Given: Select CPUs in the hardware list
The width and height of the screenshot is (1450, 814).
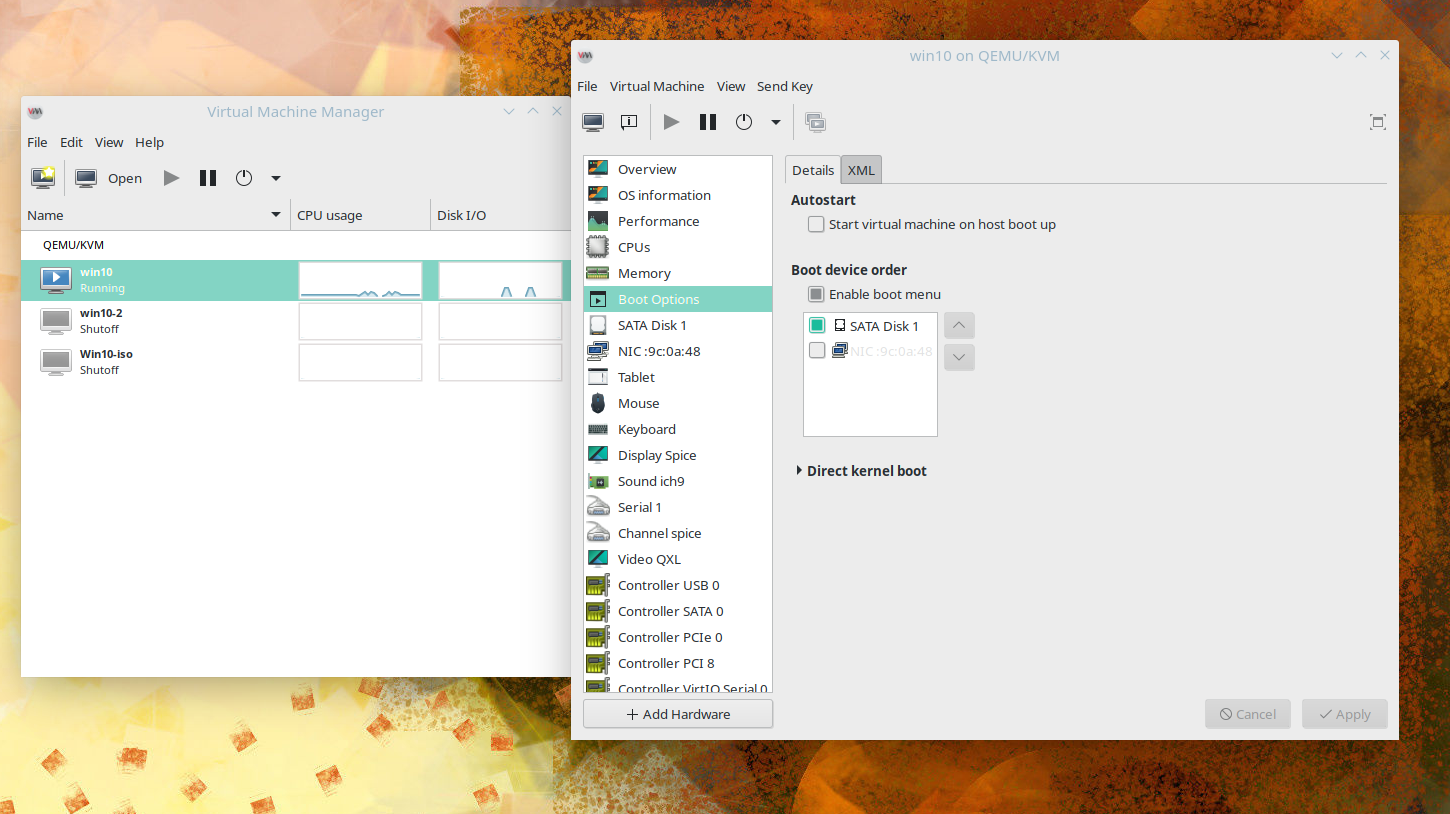Looking at the screenshot, I should coord(678,247).
